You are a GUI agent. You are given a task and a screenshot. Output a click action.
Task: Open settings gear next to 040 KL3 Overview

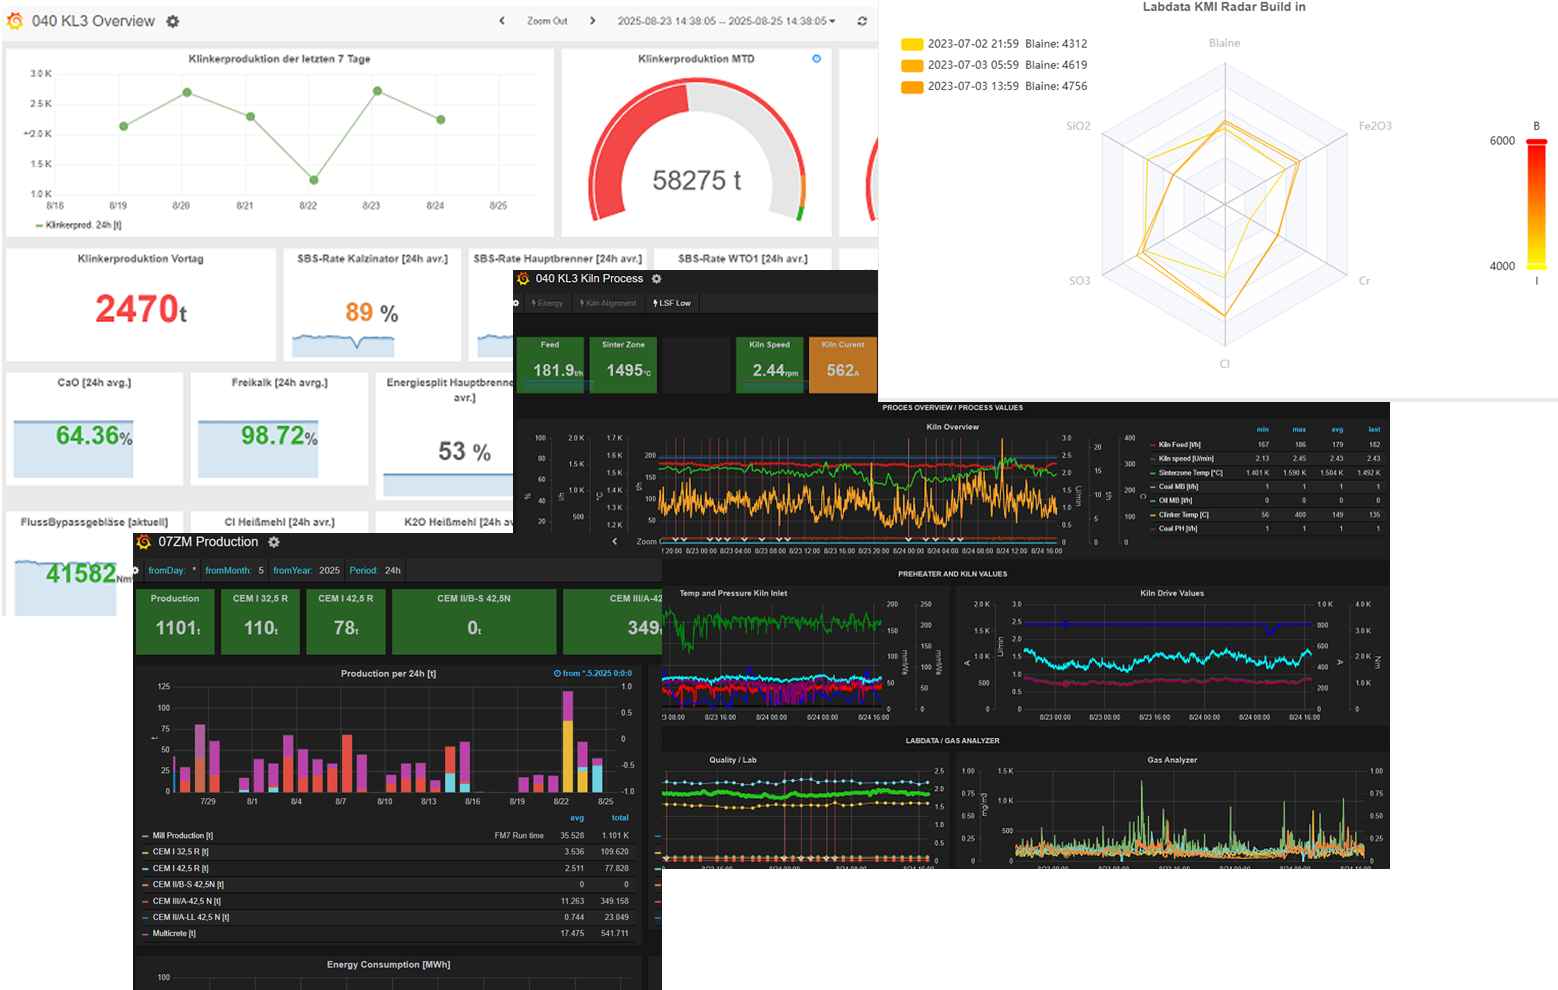(173, 21)
